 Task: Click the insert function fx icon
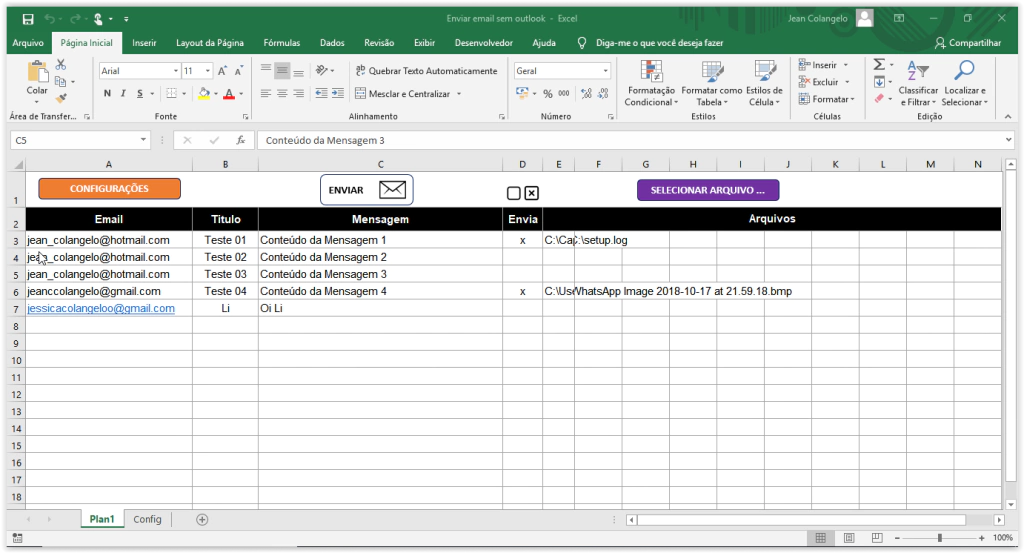[x=240, y=141]
